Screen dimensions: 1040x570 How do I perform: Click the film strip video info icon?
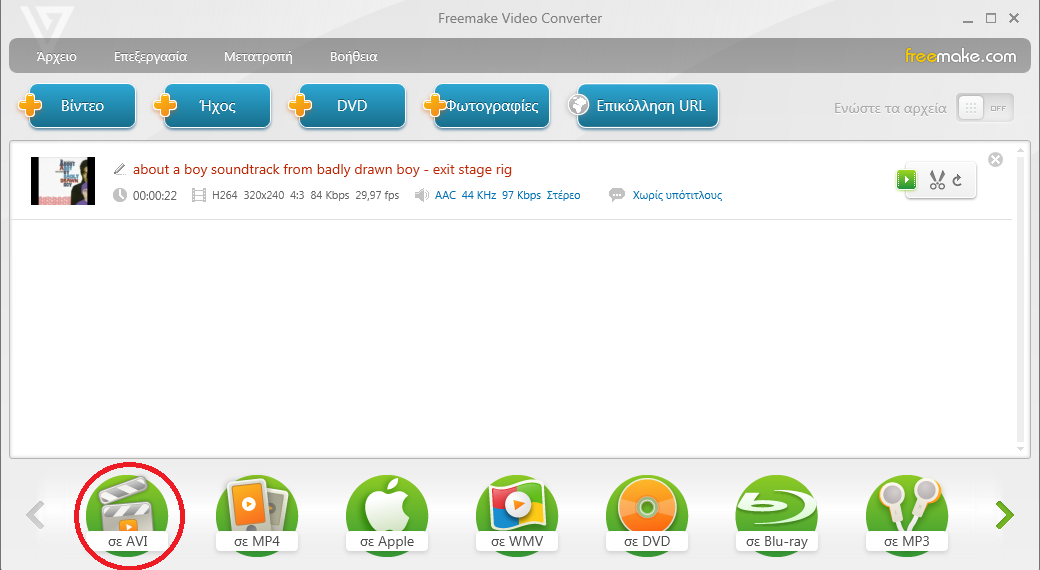[198, 195]
